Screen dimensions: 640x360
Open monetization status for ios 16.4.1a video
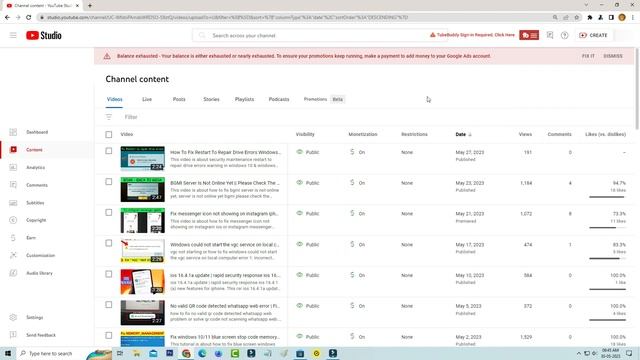tap(357, 275)
